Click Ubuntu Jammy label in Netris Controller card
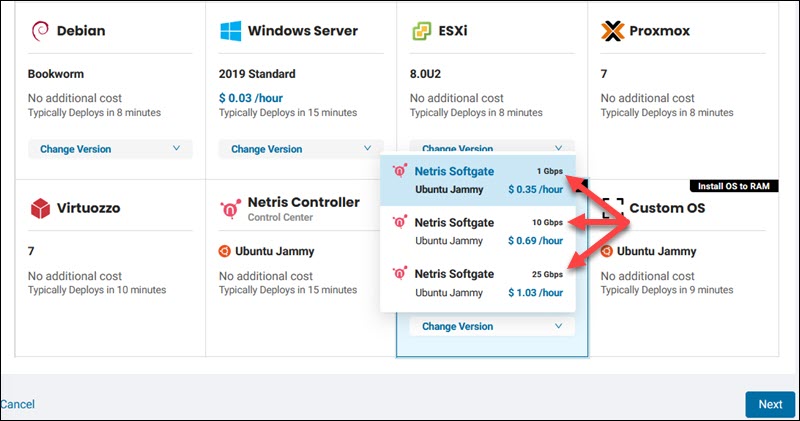 (274, 251)
